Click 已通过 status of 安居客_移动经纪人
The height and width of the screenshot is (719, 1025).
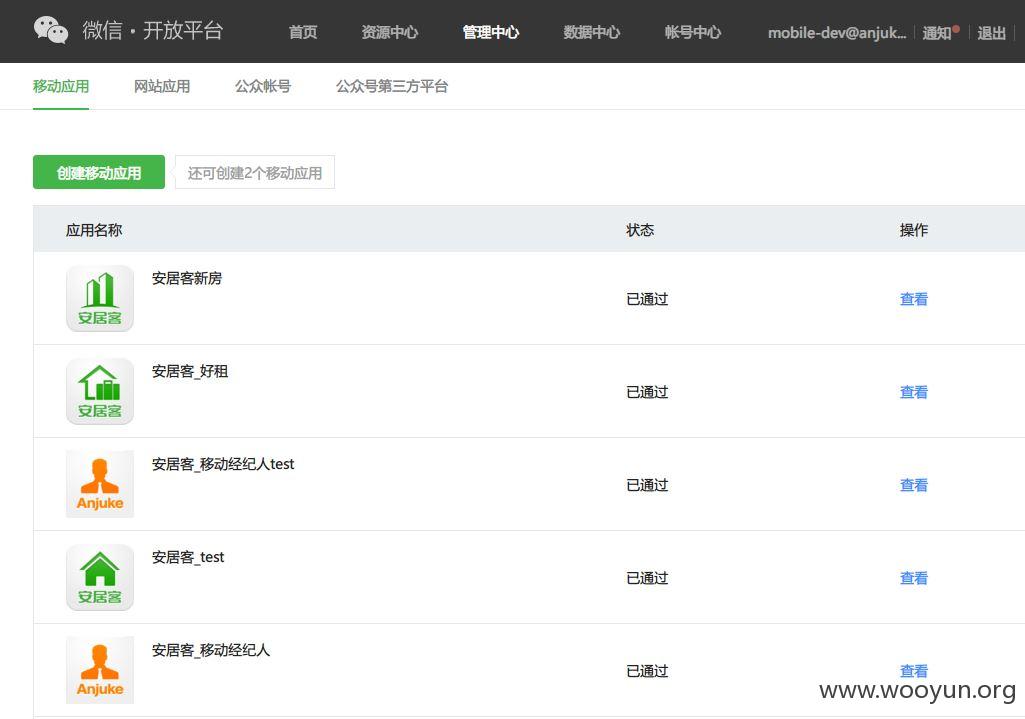click(x=647, y=671)
